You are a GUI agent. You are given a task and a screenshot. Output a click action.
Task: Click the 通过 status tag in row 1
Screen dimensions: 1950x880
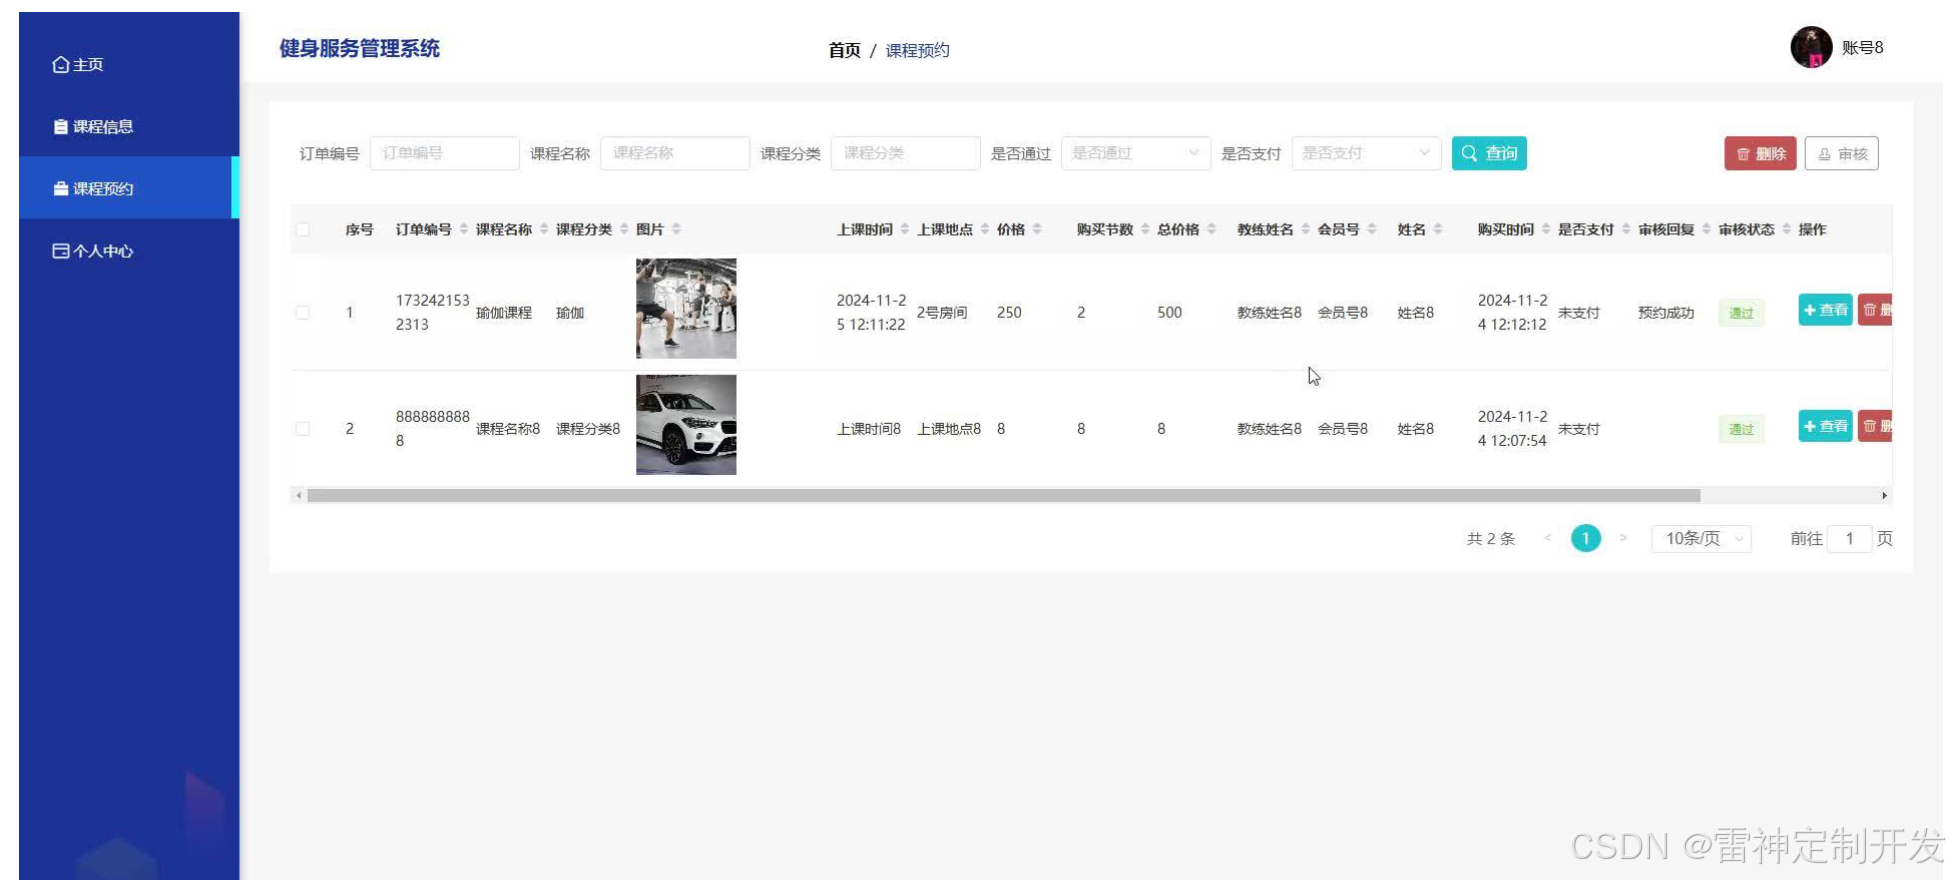[x=1741, y=313]
